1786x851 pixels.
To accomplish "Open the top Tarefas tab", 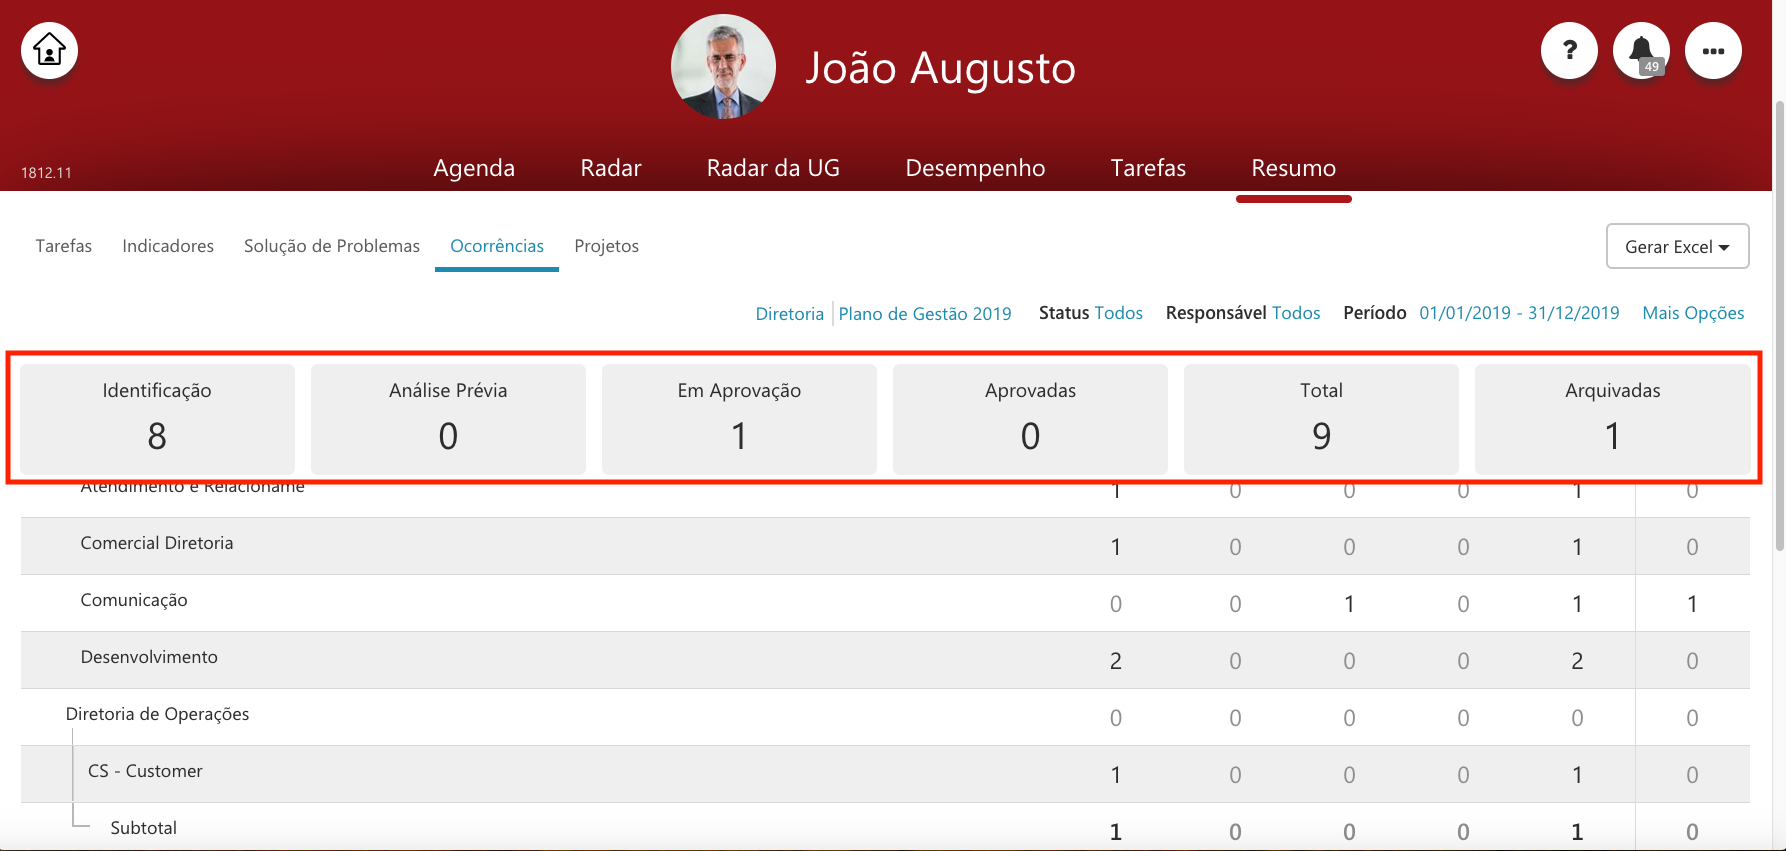I will (x=1148, y=168).
